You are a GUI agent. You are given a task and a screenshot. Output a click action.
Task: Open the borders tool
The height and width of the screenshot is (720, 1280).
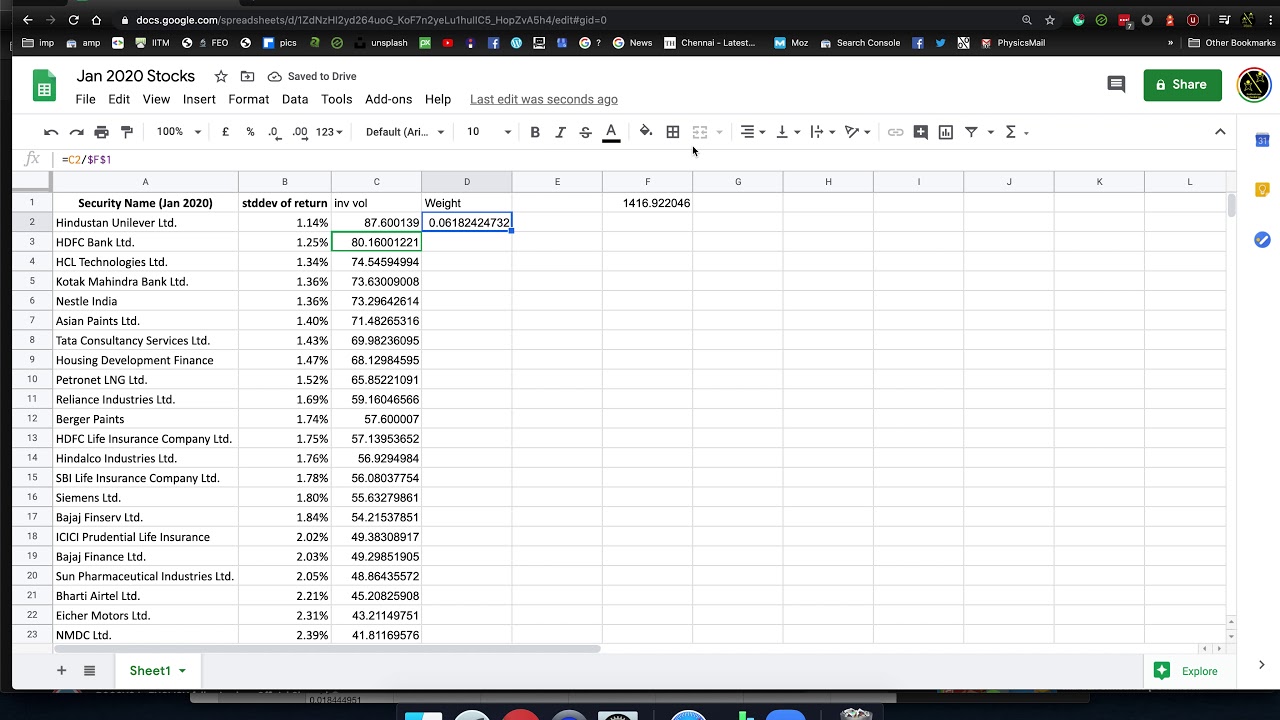673,132
